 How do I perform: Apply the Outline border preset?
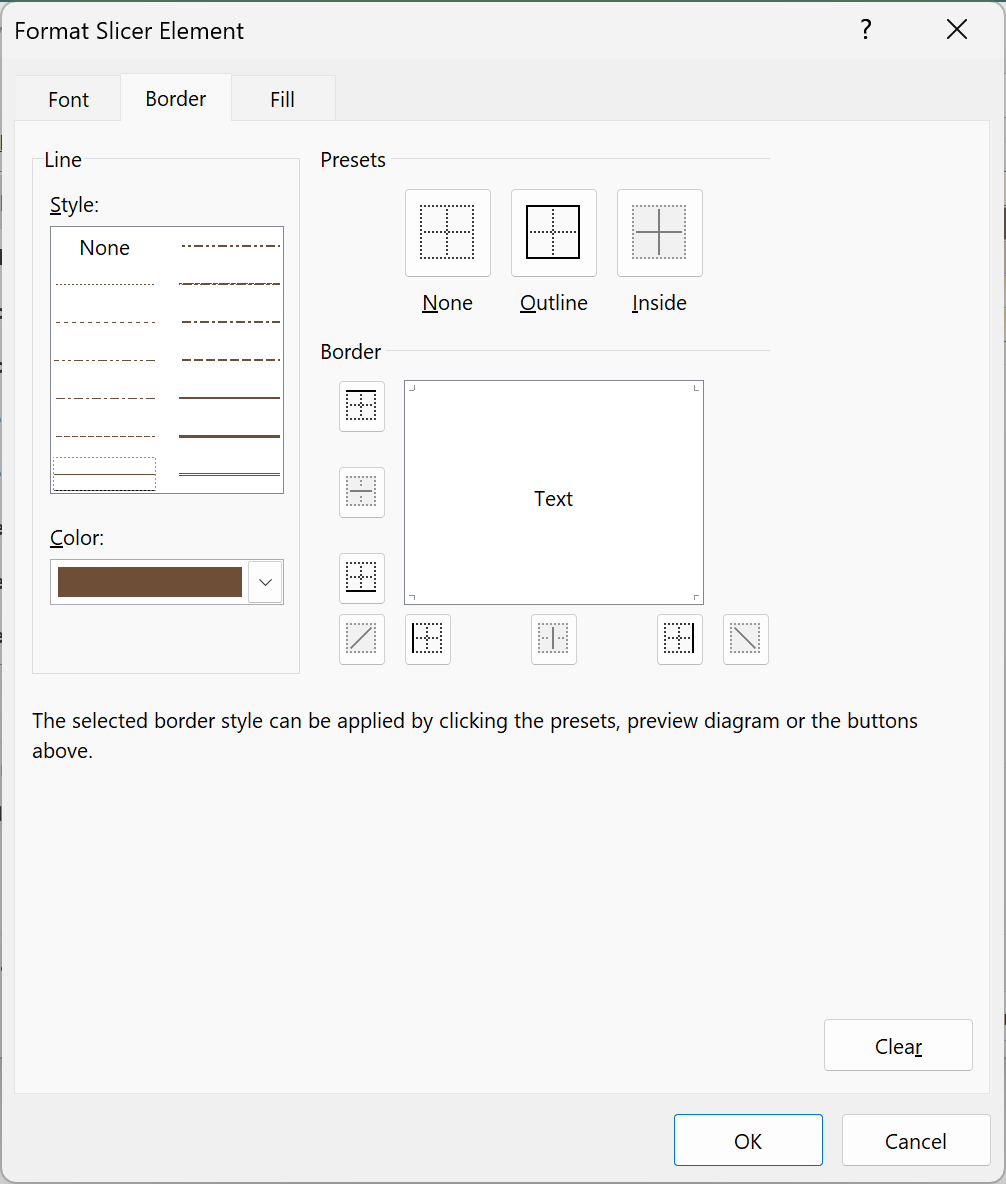554,233
